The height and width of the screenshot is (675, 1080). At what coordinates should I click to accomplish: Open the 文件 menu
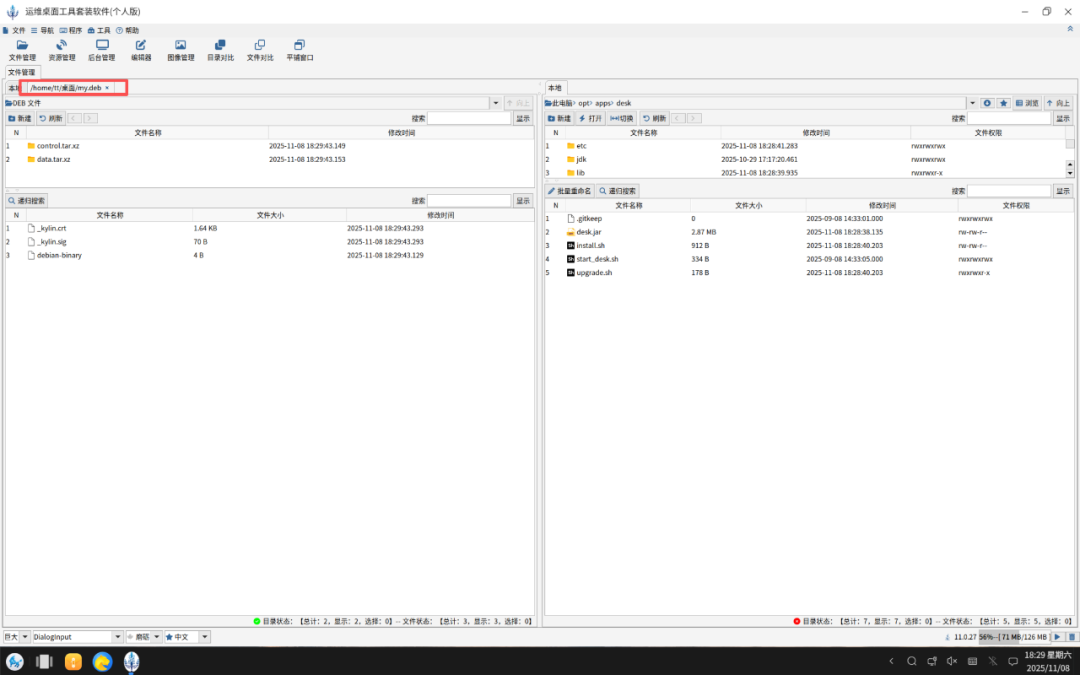14,30
